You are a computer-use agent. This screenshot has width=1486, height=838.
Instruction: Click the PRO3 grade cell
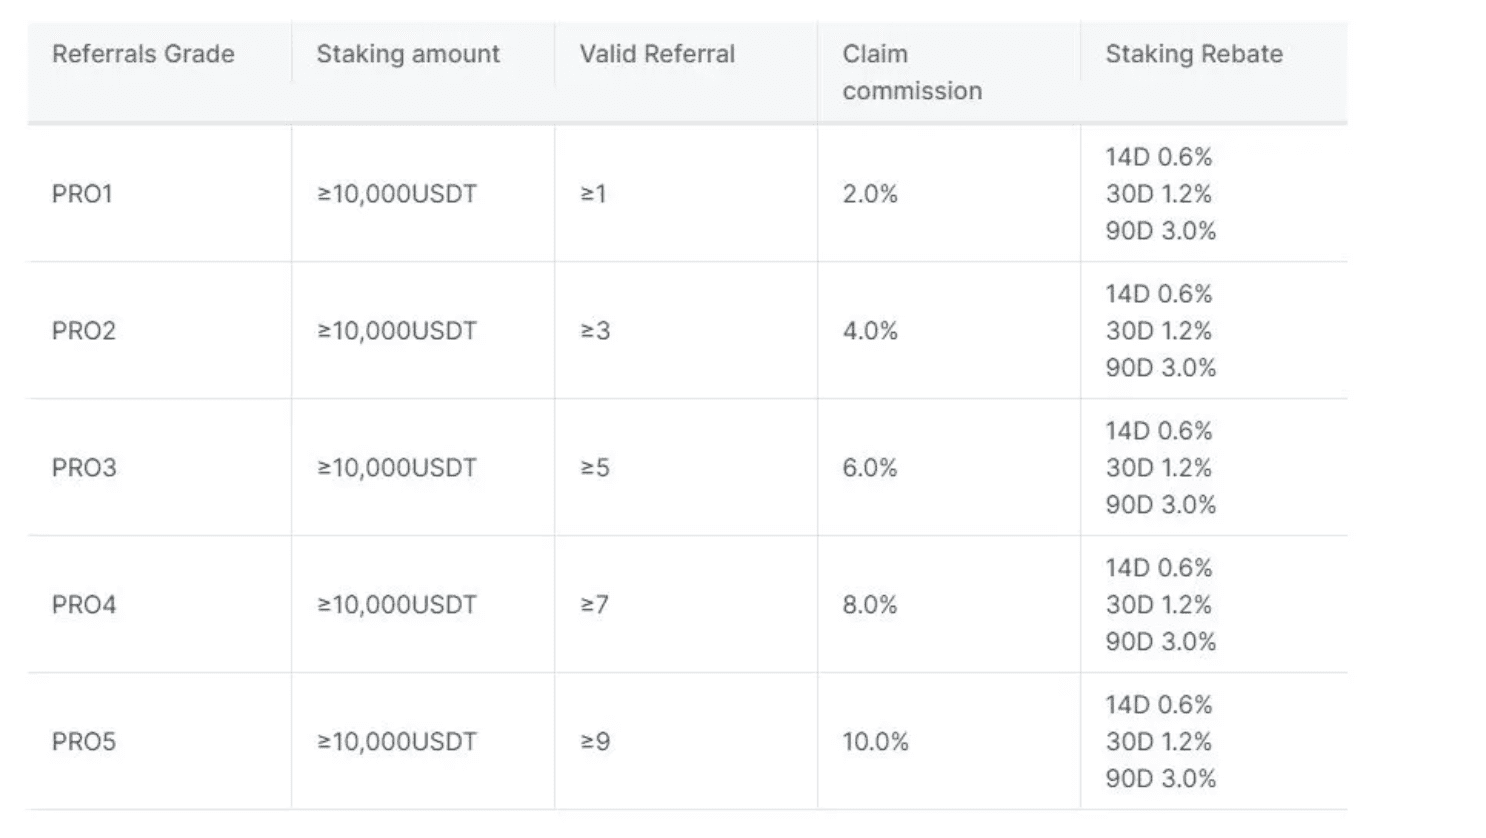coord(84,468)
